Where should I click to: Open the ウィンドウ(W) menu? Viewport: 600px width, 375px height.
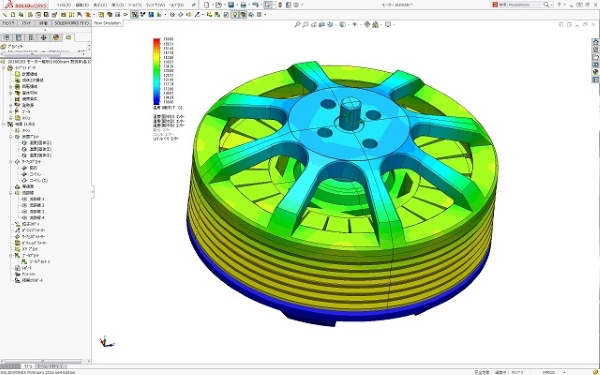click(x=155, y=5)
